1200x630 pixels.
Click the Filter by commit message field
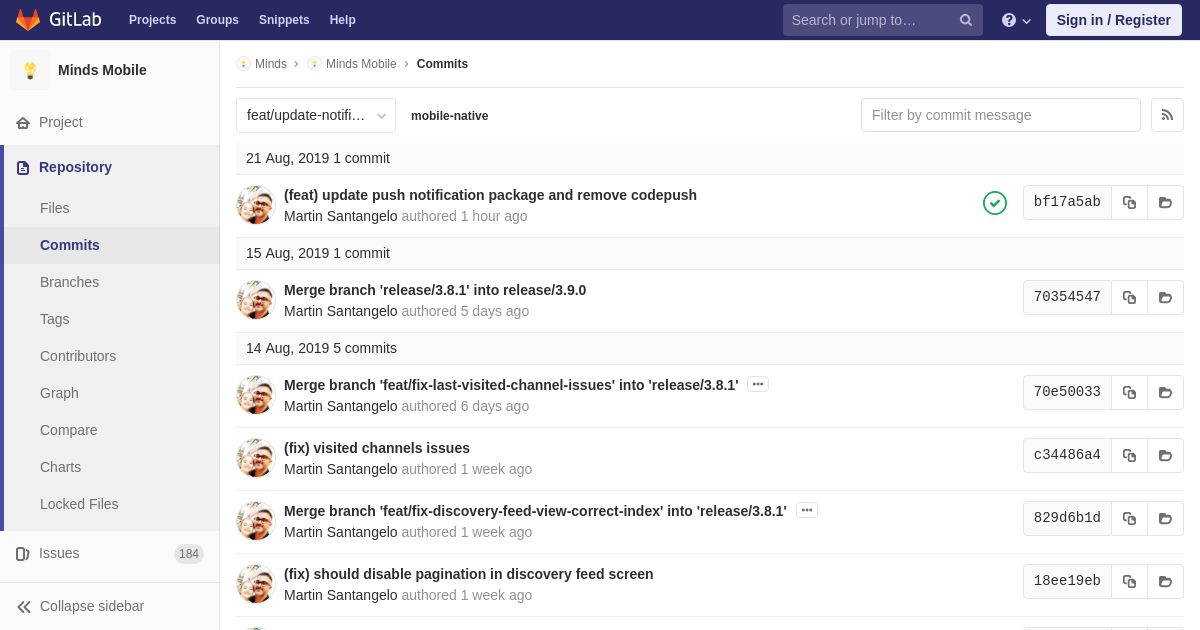pyautogui.click(x=1001, y=115)
